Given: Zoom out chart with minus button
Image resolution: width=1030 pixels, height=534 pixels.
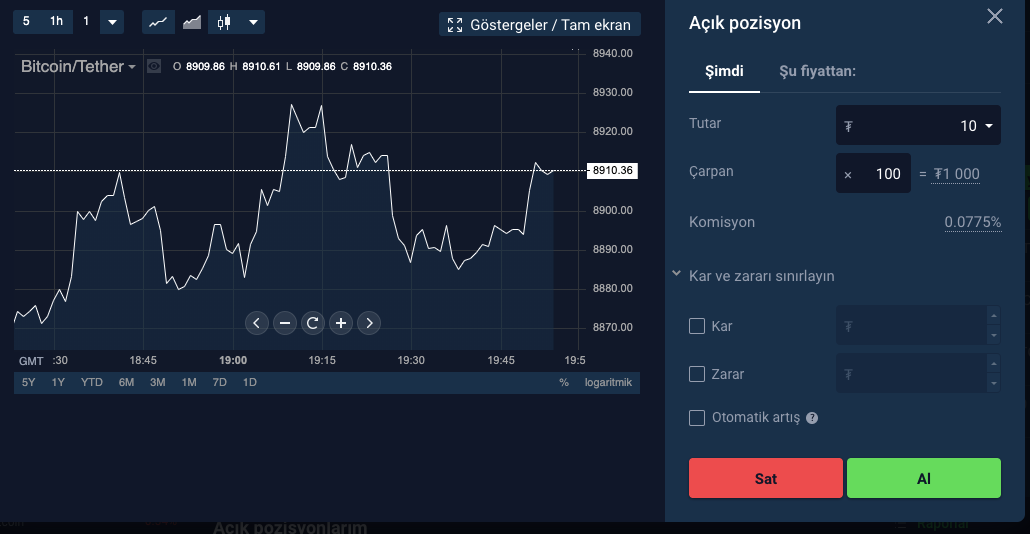Looking at the screenshot, I should coord(285,322).
